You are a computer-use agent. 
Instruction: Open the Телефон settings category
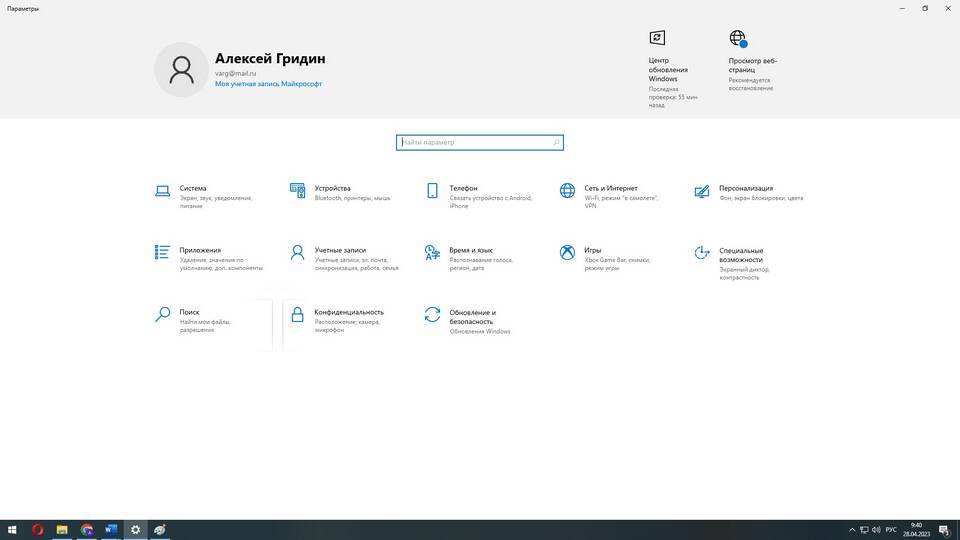tap(463, 189)
